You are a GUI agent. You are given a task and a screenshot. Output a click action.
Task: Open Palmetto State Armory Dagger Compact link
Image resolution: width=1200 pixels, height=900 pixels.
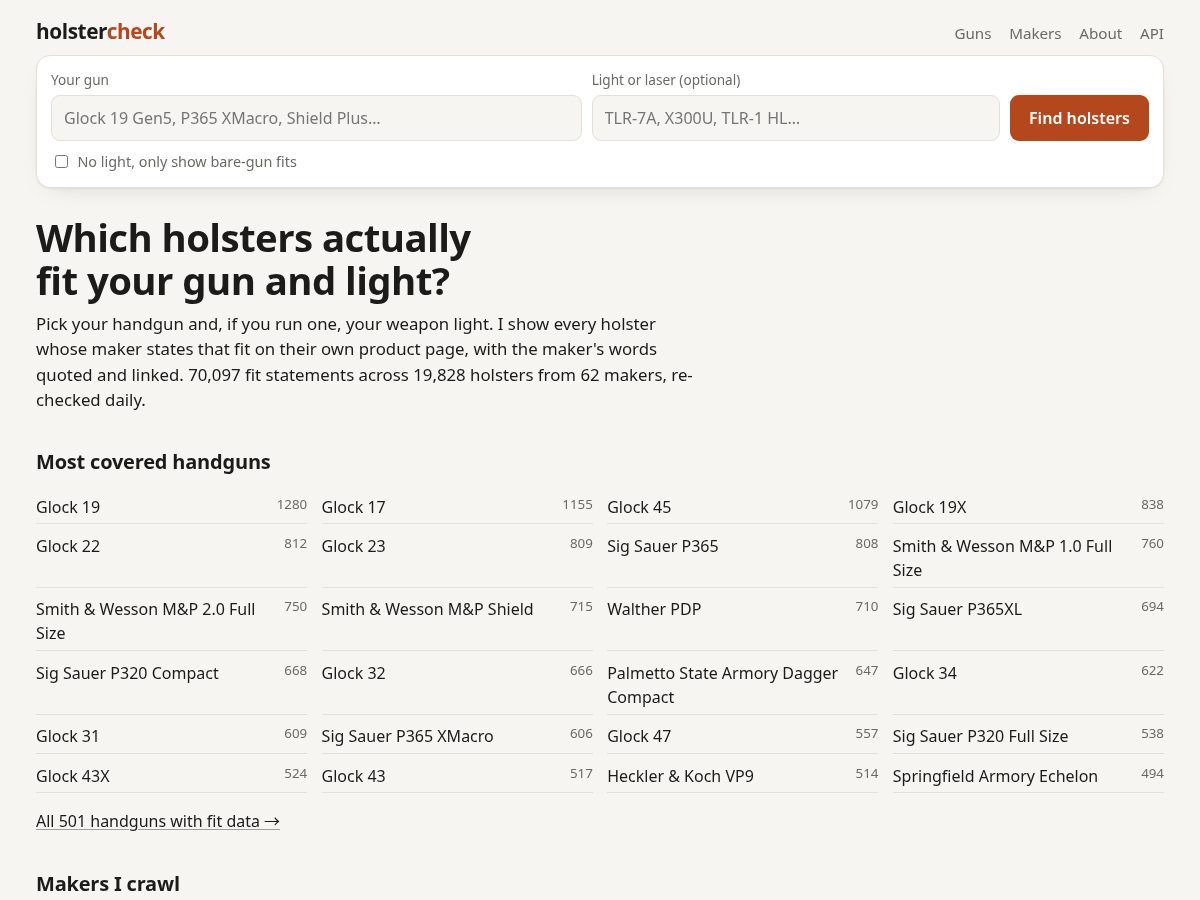click(x=722, y=685)
